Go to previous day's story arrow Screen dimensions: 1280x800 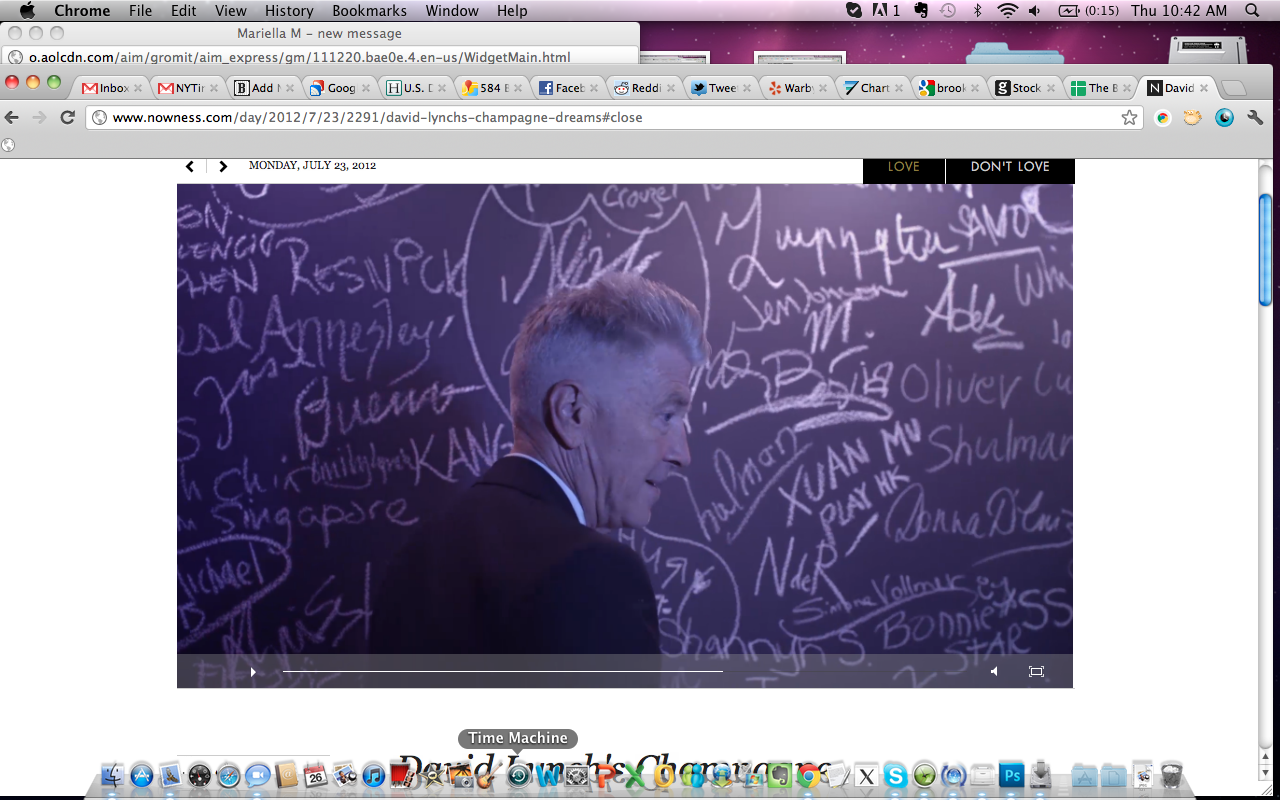(x=190, y=167)
